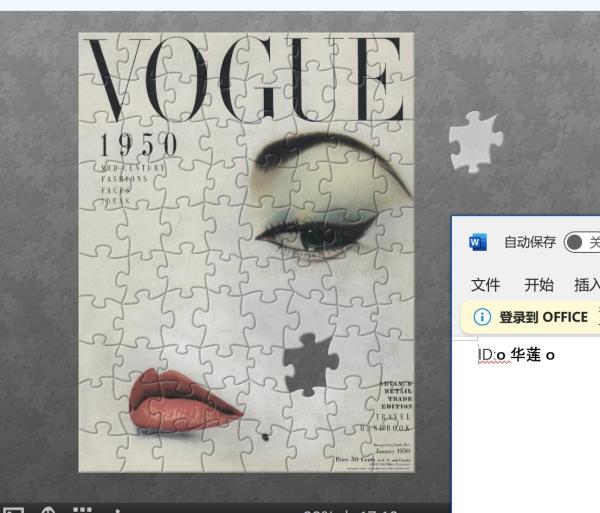Open the 文件 menu tab
This screenshot has height=513, width=600.
coord(486,285)
